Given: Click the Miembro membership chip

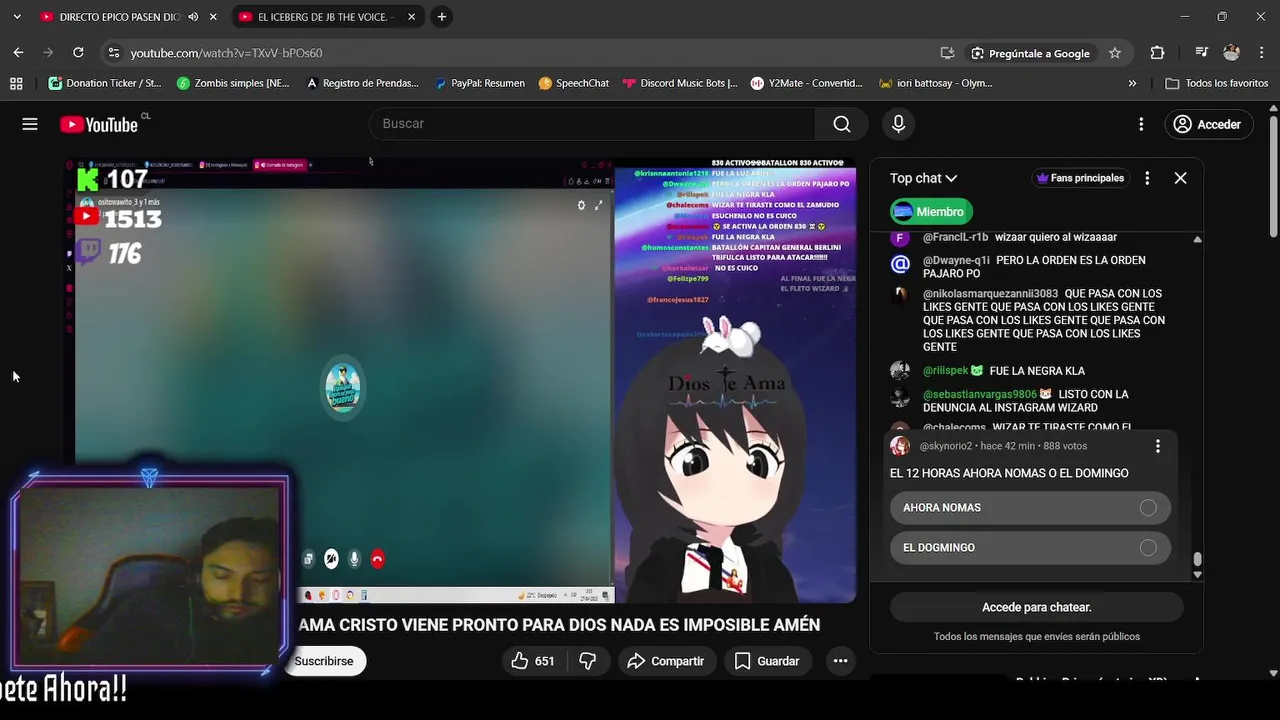Looking at the screenshot, I should [929, 212].
